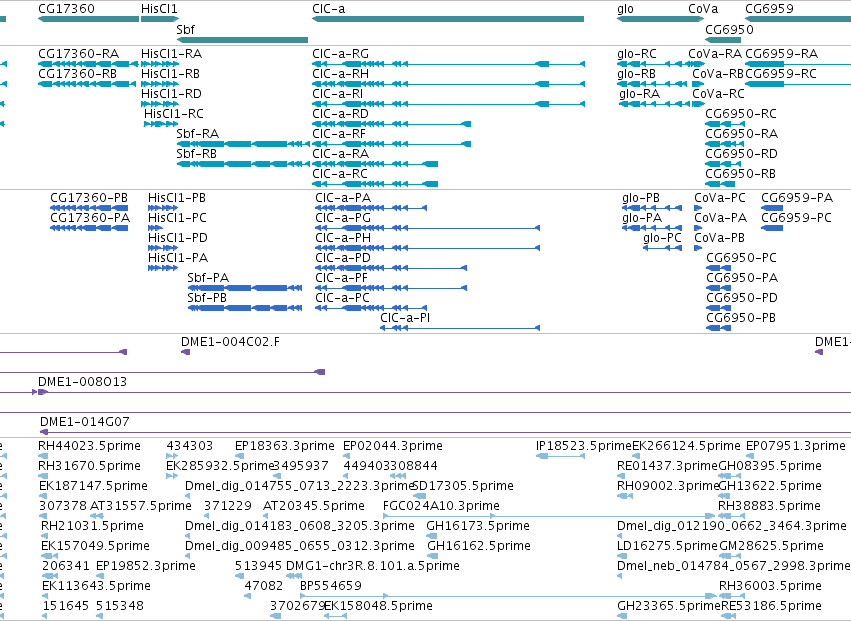This screenshot has width=851, height=621.
Task: Open protein HisCl1-PD
Action: point(177,238)
